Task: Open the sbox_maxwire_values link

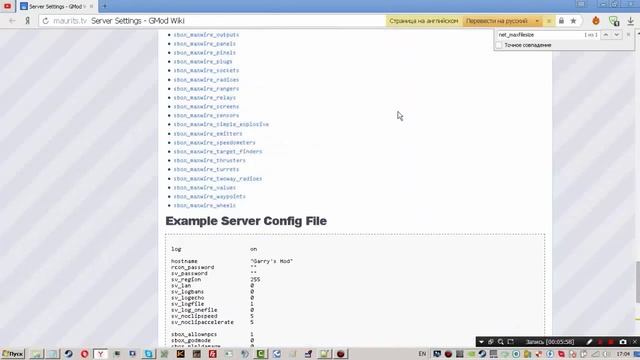Action: coord(204,187)
